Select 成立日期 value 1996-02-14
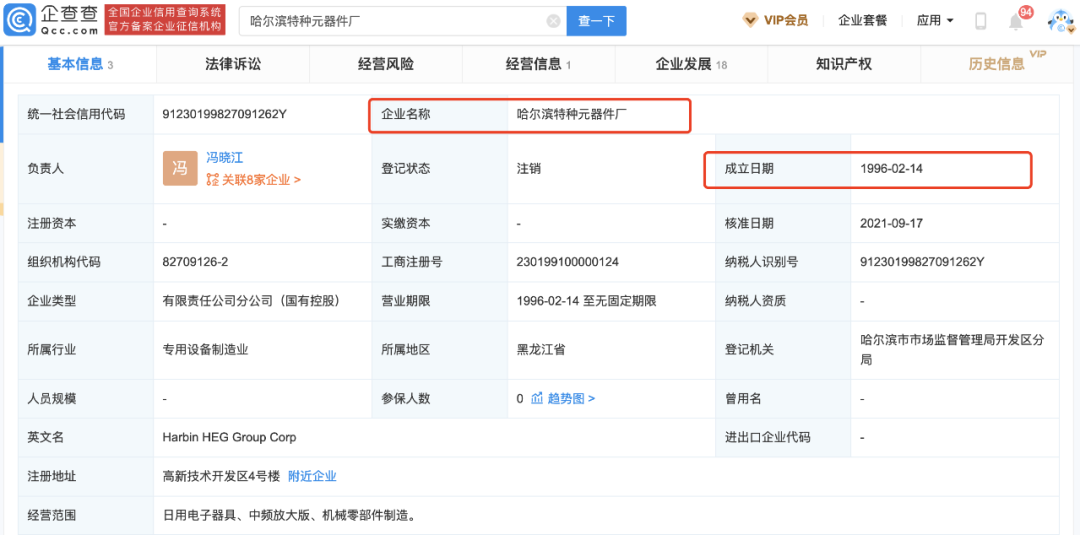1080x535 pixels. 891,168
